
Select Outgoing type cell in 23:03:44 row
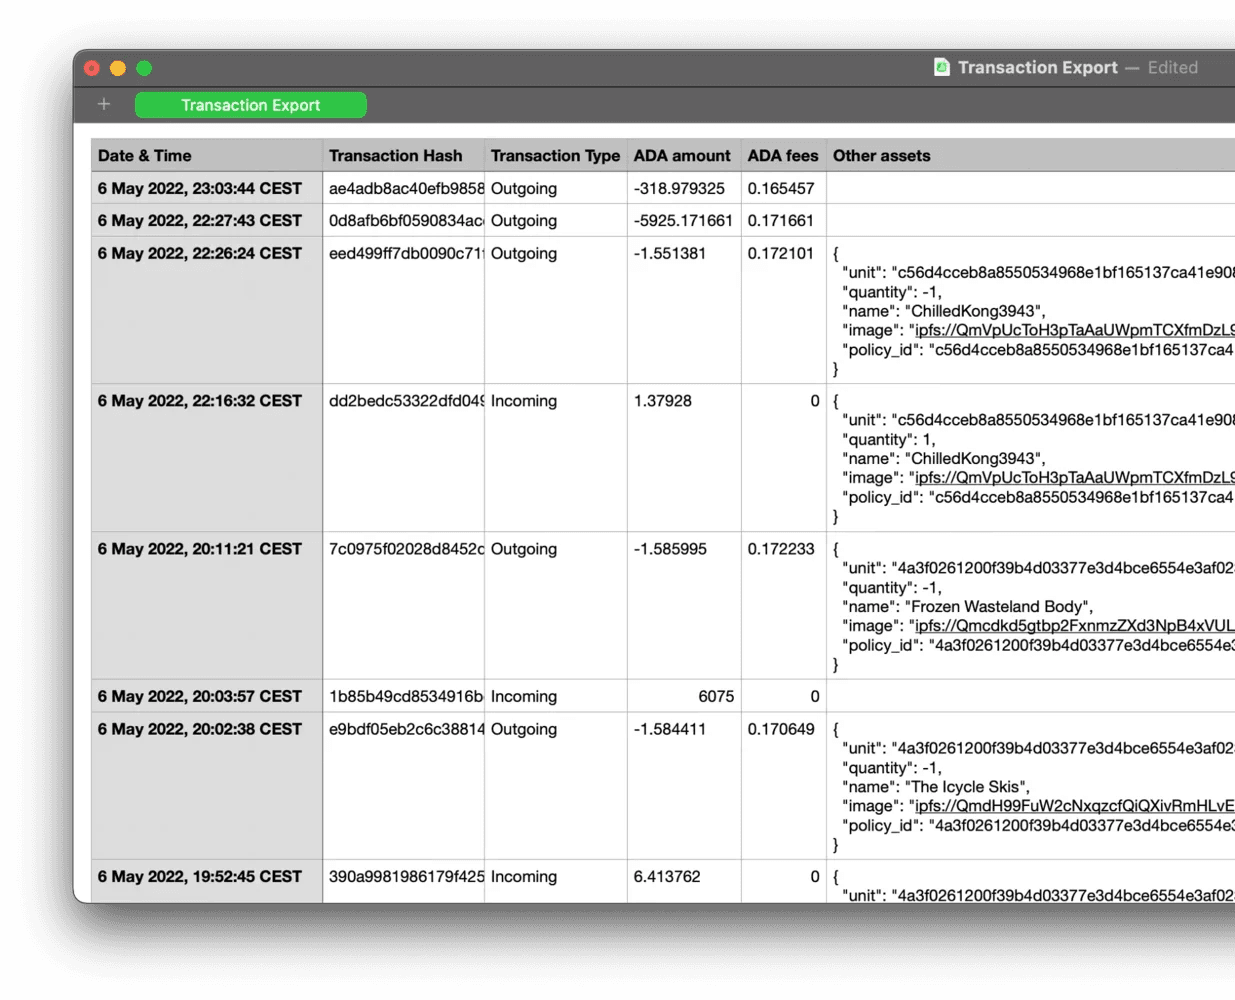click(x=556, y=188)
